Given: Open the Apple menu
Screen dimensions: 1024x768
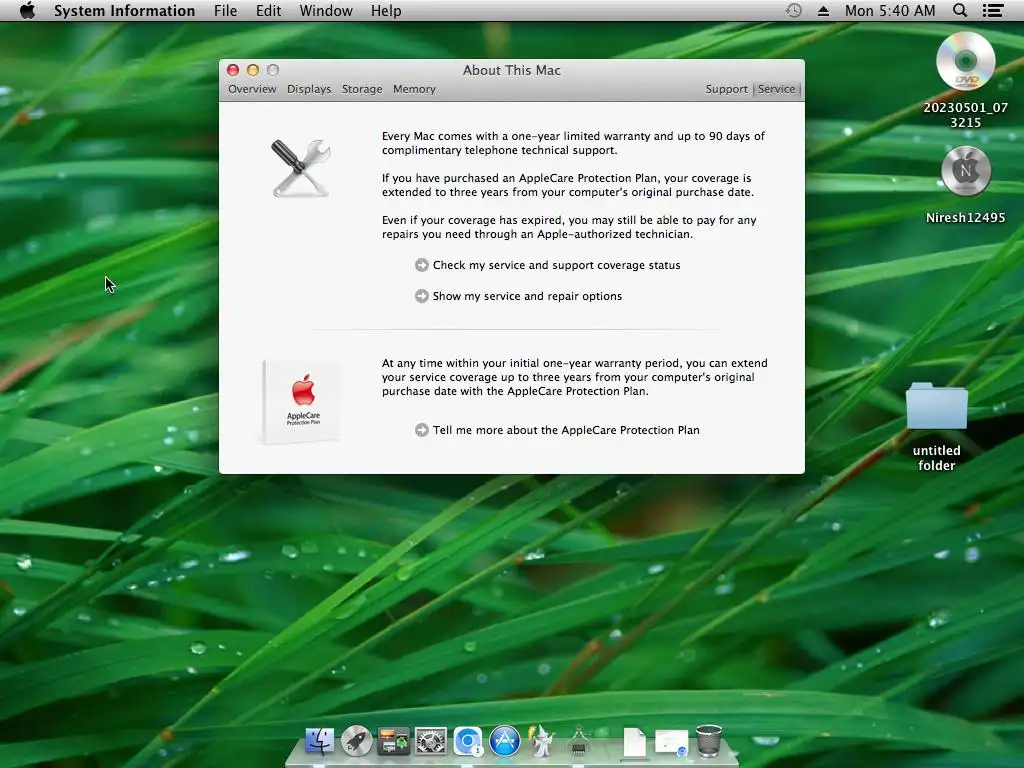Looking at the screenshot, I should pyautogui.click(x=27, y=10).
